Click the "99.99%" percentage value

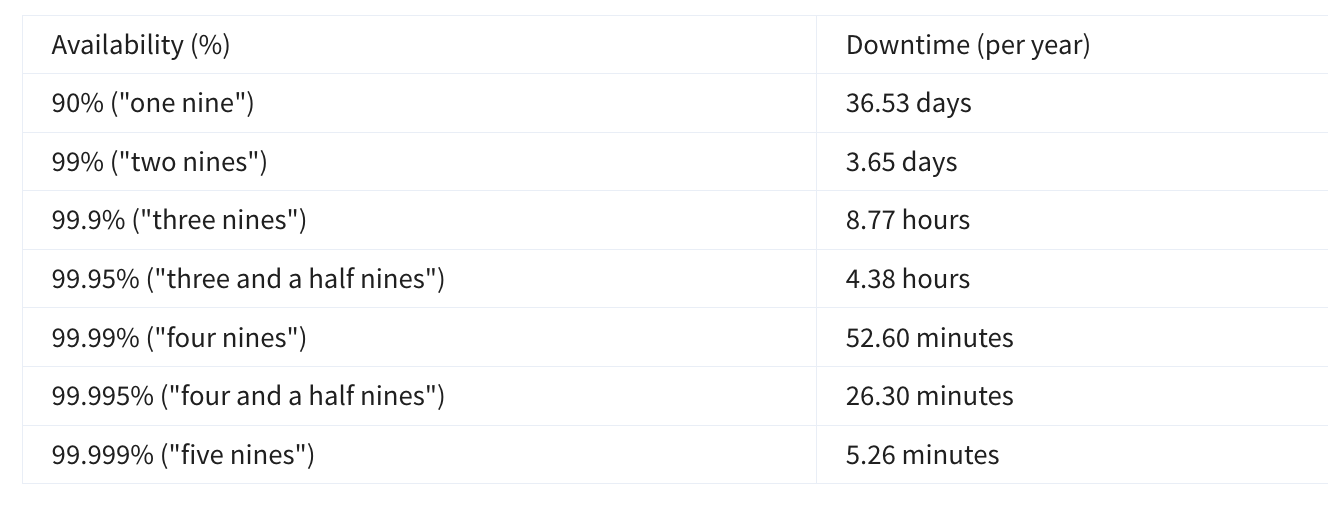click(95, 338)
